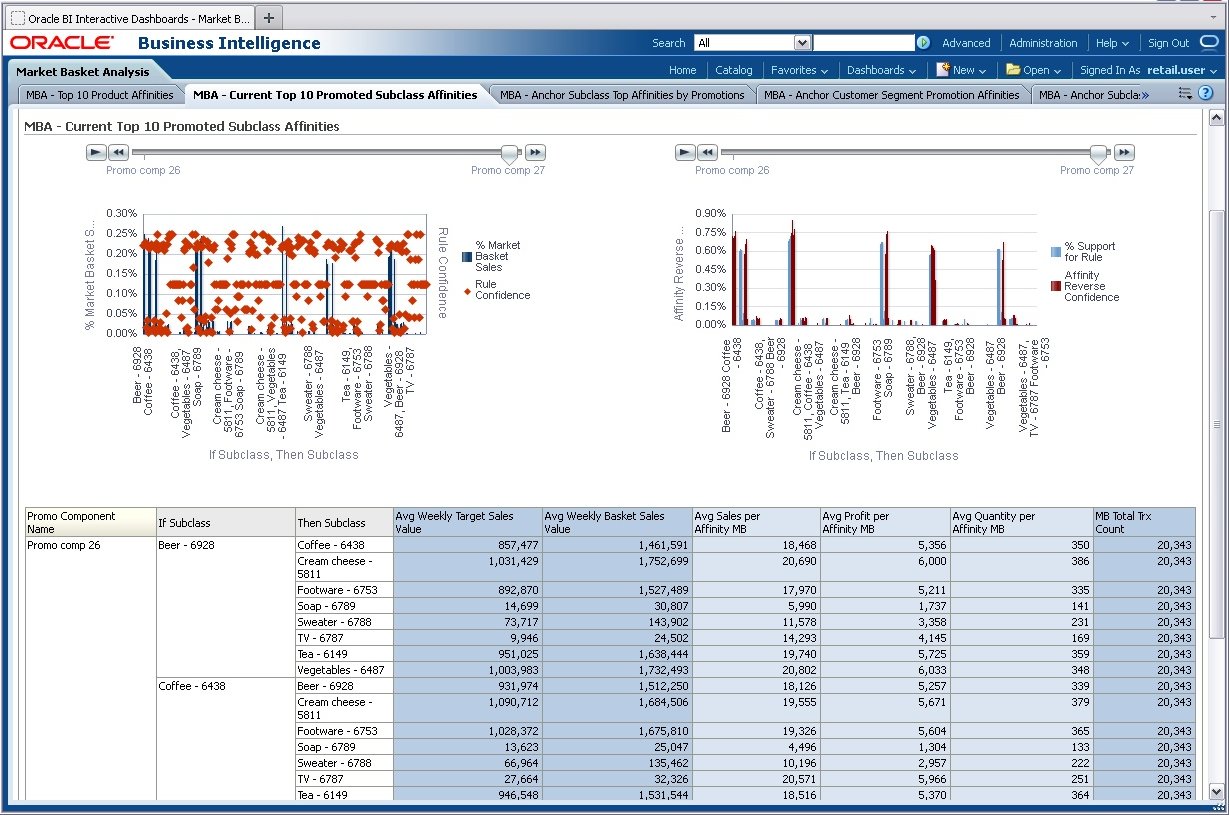Click the play button on left slider
The image size is (1229, 815).
pyautogui.click(x=95, y=151)
